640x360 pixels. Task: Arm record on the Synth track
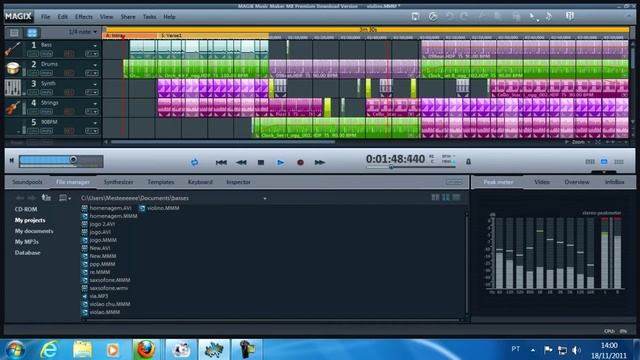pyautogui.click(x=69, y=92)
